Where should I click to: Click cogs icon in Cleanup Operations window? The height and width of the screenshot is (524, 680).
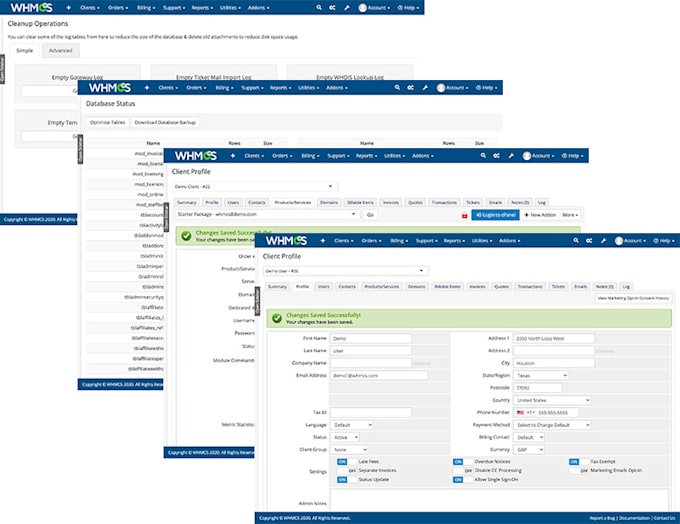(x=332, y=8)
